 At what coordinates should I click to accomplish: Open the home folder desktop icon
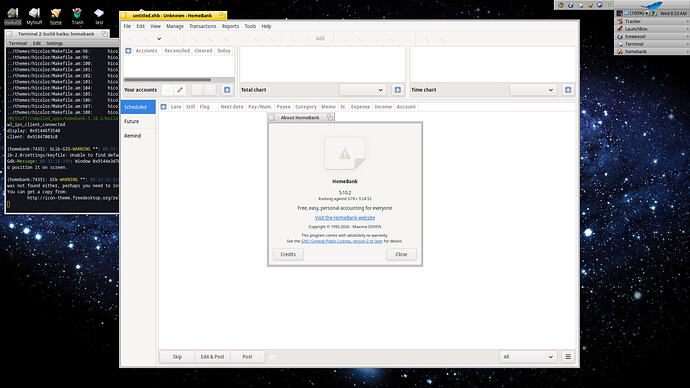click(56, 14)
